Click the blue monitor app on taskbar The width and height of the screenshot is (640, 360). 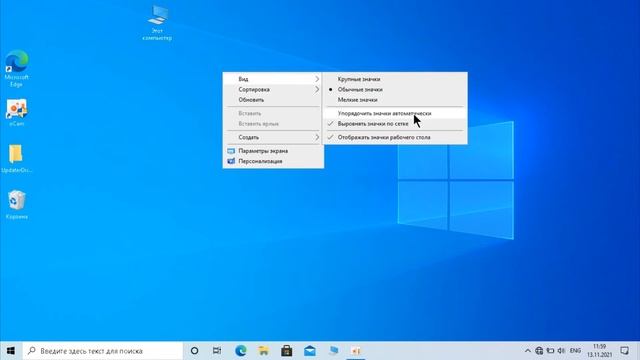333,351
